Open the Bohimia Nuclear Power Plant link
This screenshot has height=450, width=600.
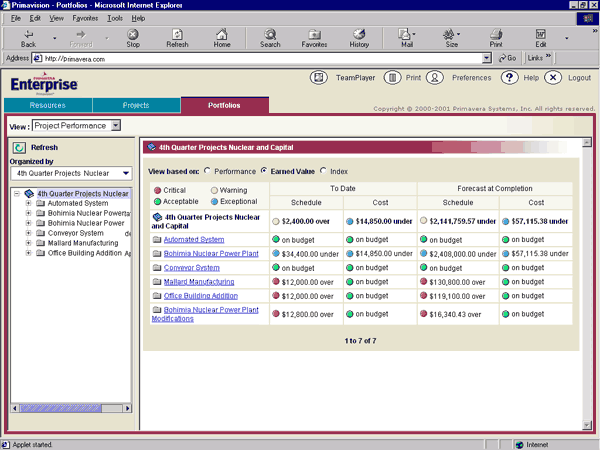coord(211,254)
